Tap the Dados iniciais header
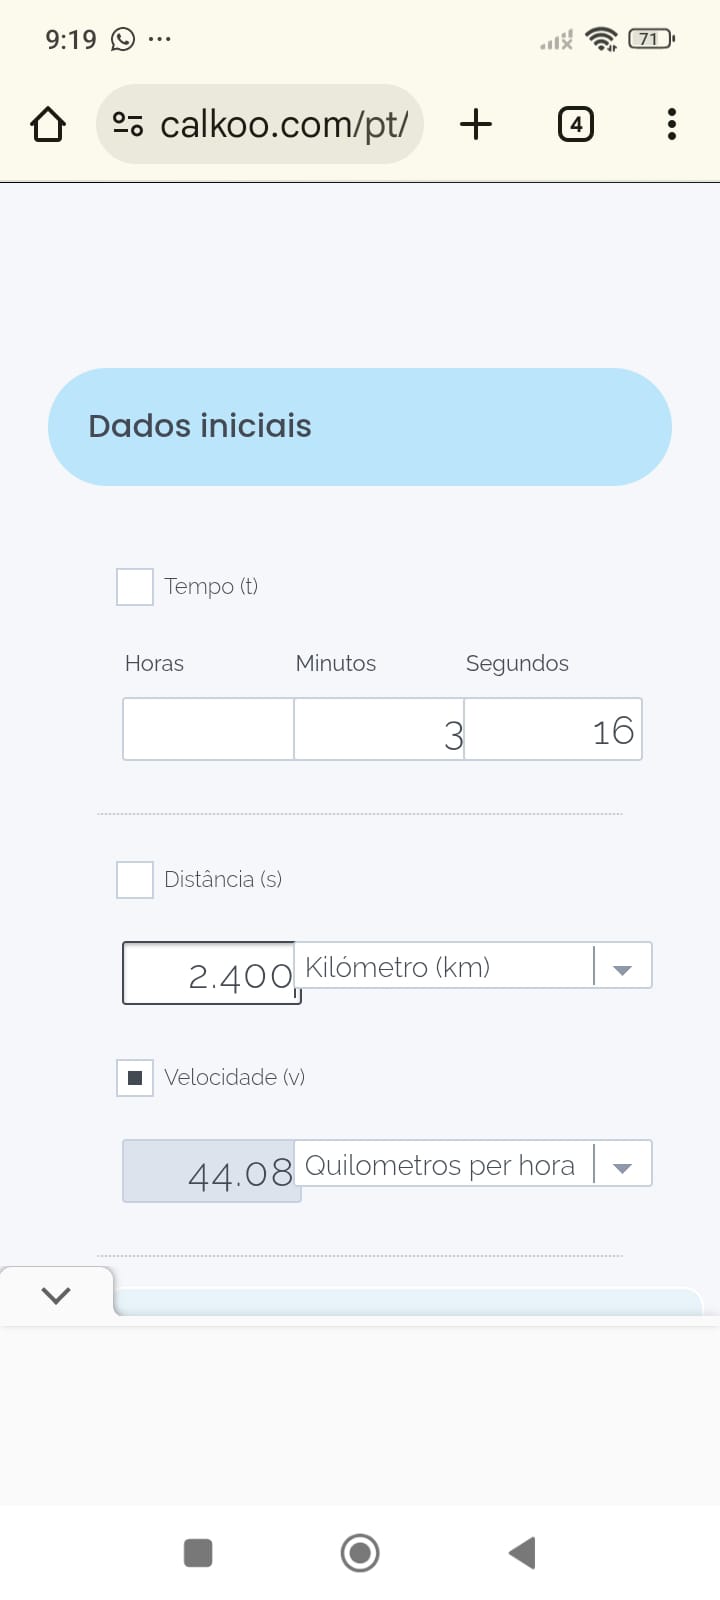The height and width of the screenshot is (1600, 720). [360, 427]
